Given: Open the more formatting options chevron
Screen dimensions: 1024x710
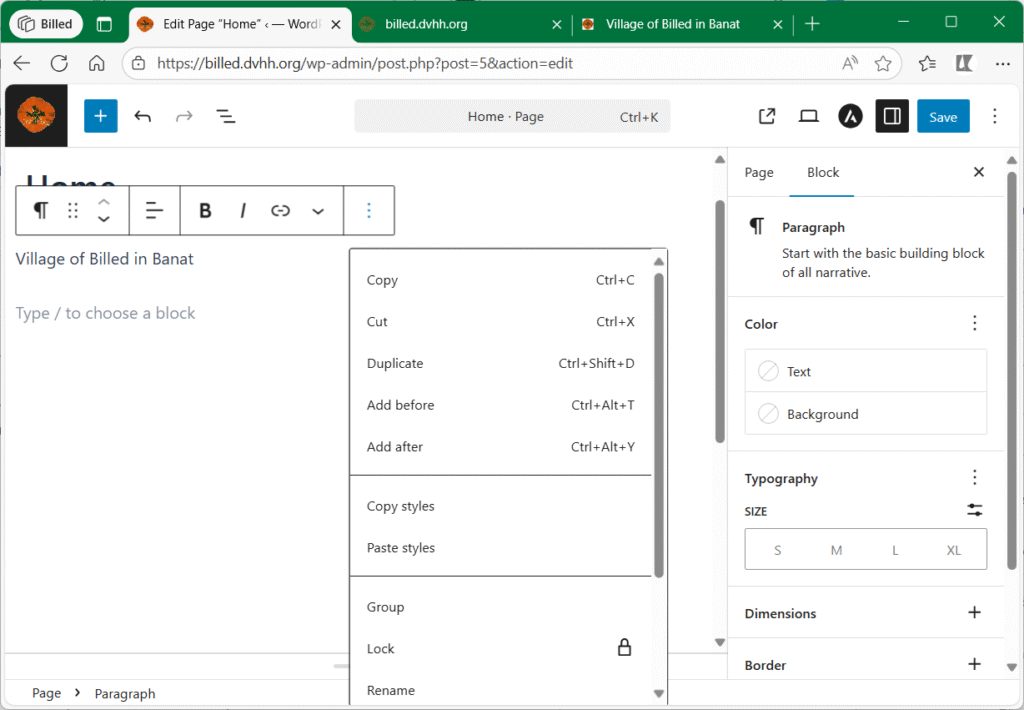Looking at the screenshot, I should (318, 210).
